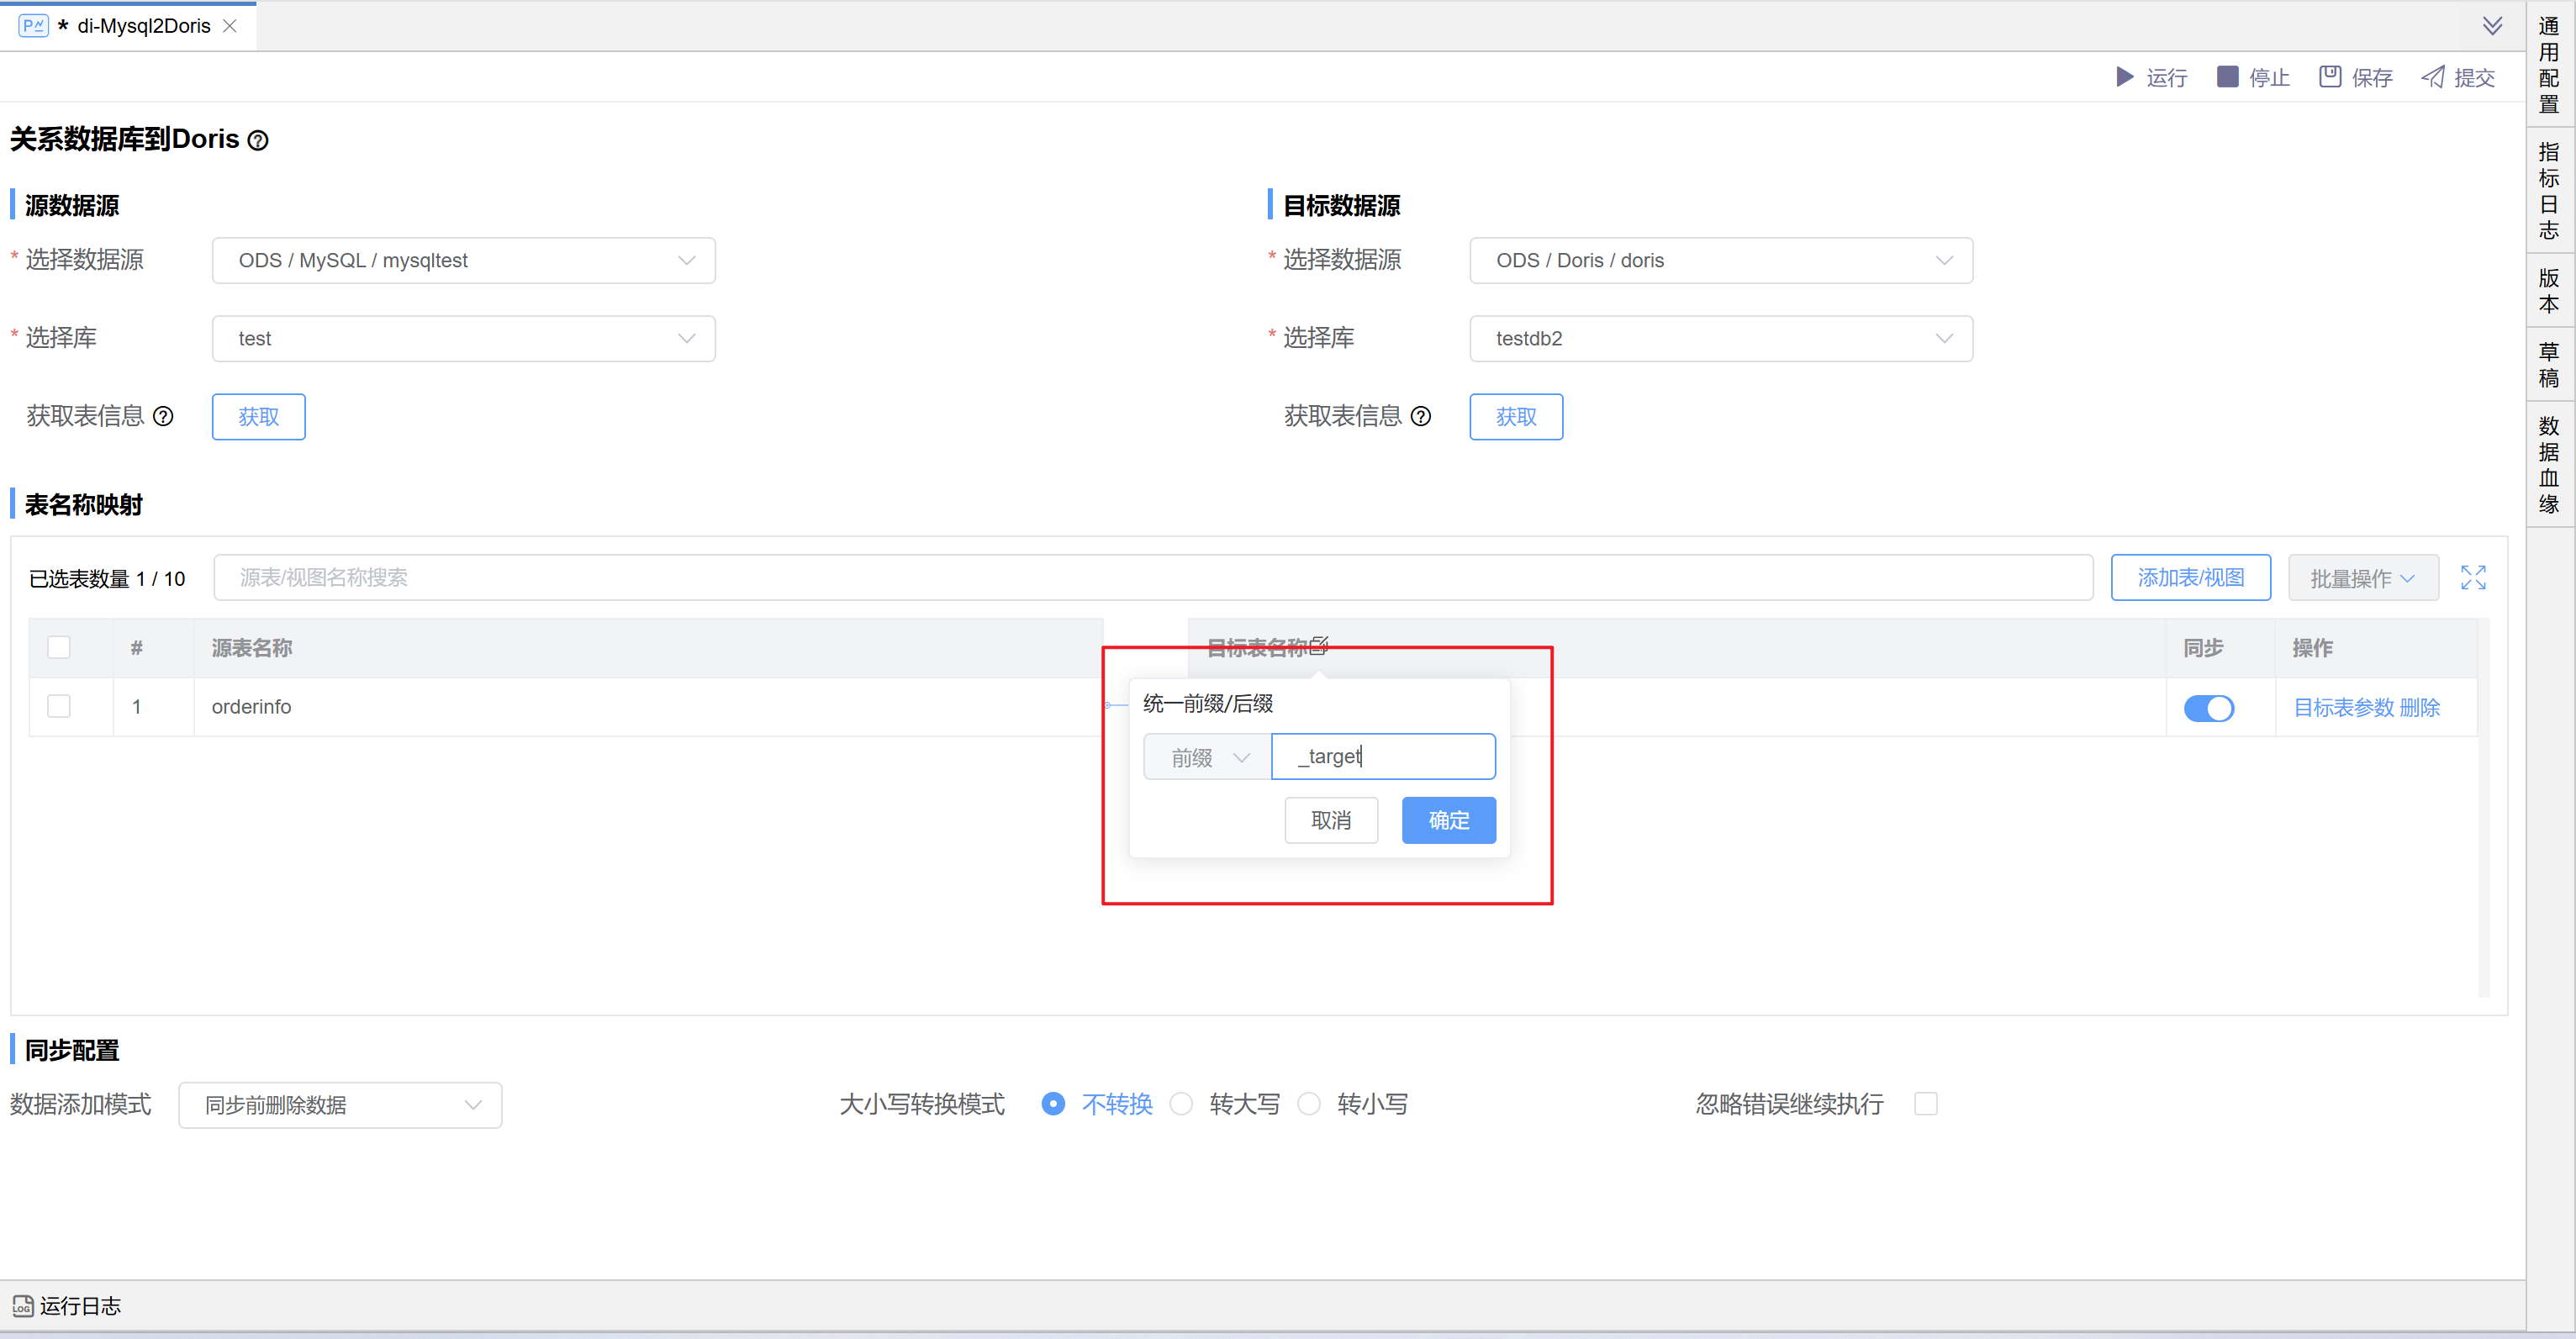This screenshot has height=1339, width=2576.
Task: Click help icon beside 关系数据库到Doris title
Action: tap(258, 140)
